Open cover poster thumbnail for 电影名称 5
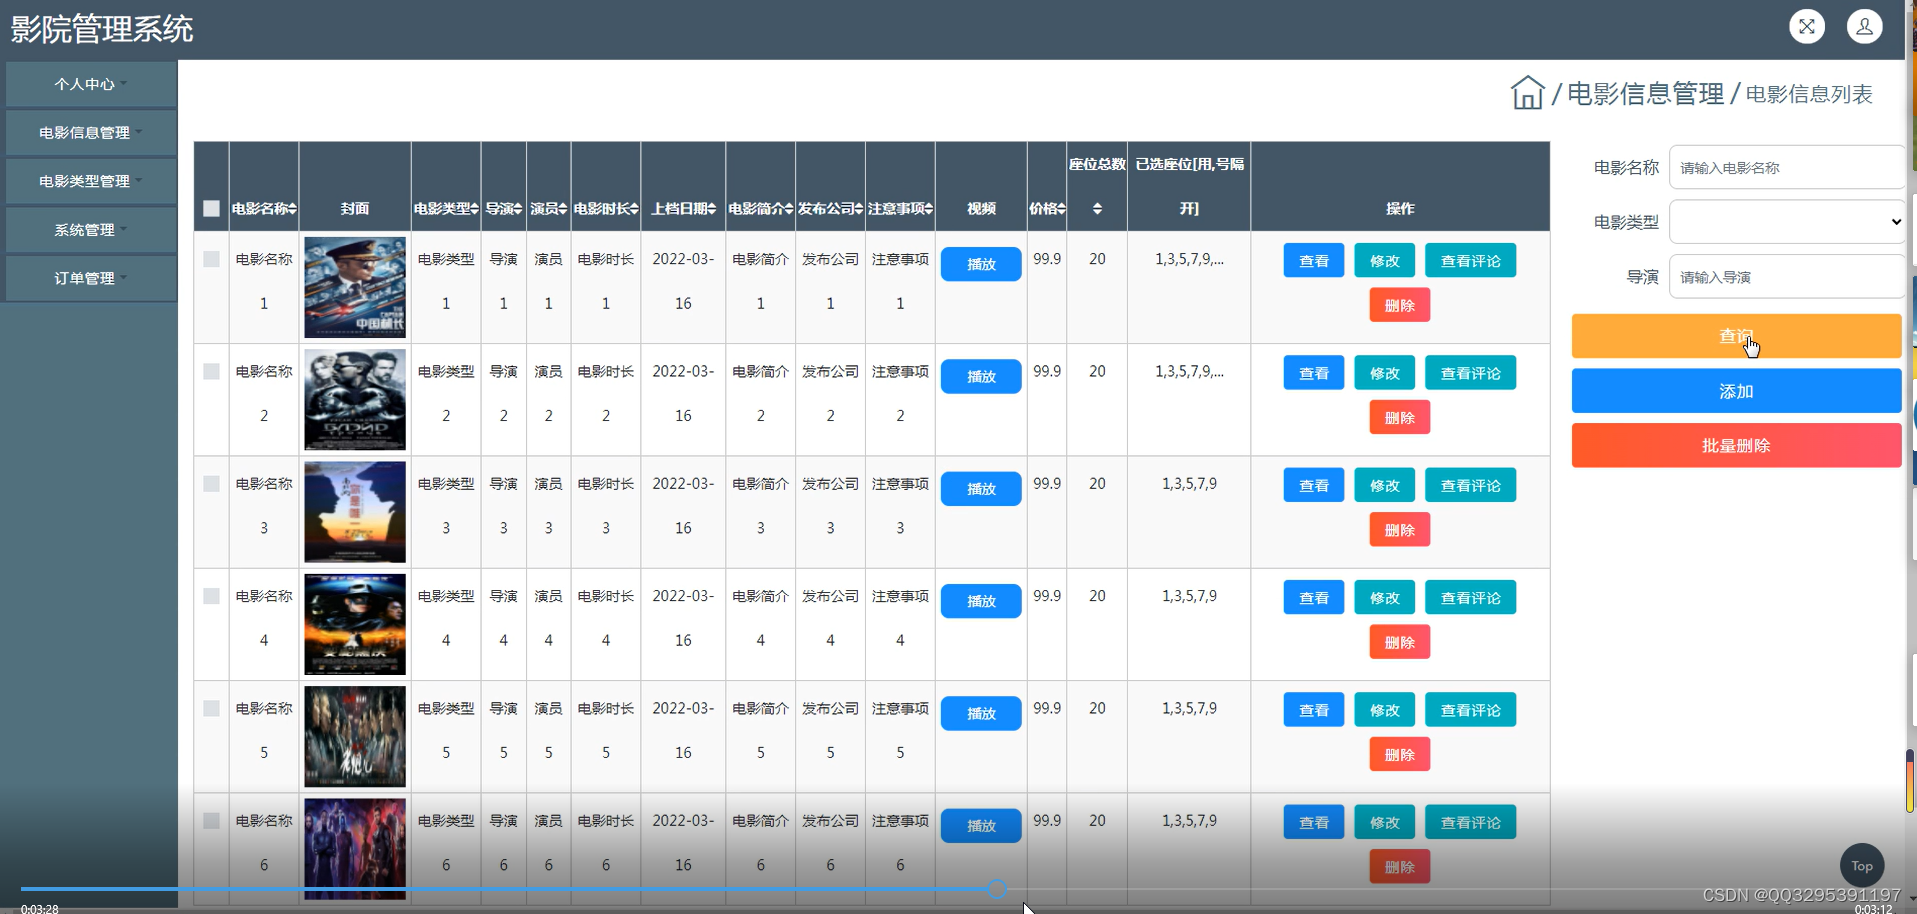 [355, 736]
